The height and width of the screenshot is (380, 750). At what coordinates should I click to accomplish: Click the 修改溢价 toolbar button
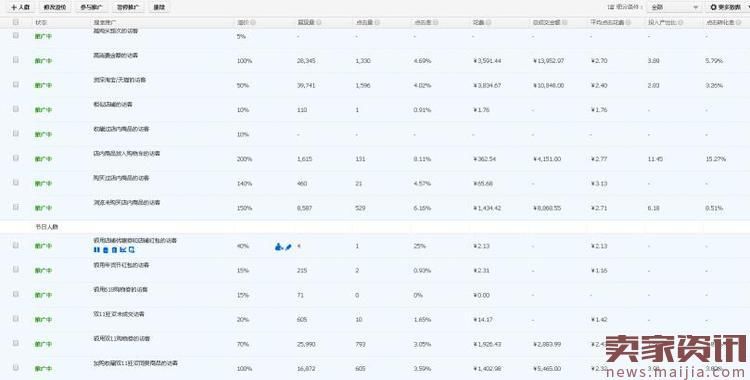click(55, 8)
